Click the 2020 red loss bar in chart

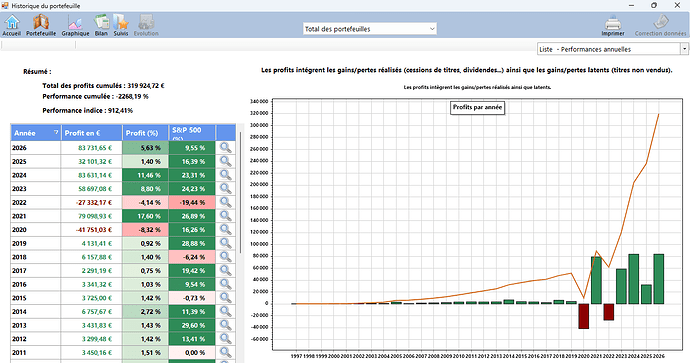tap(584, 316)
